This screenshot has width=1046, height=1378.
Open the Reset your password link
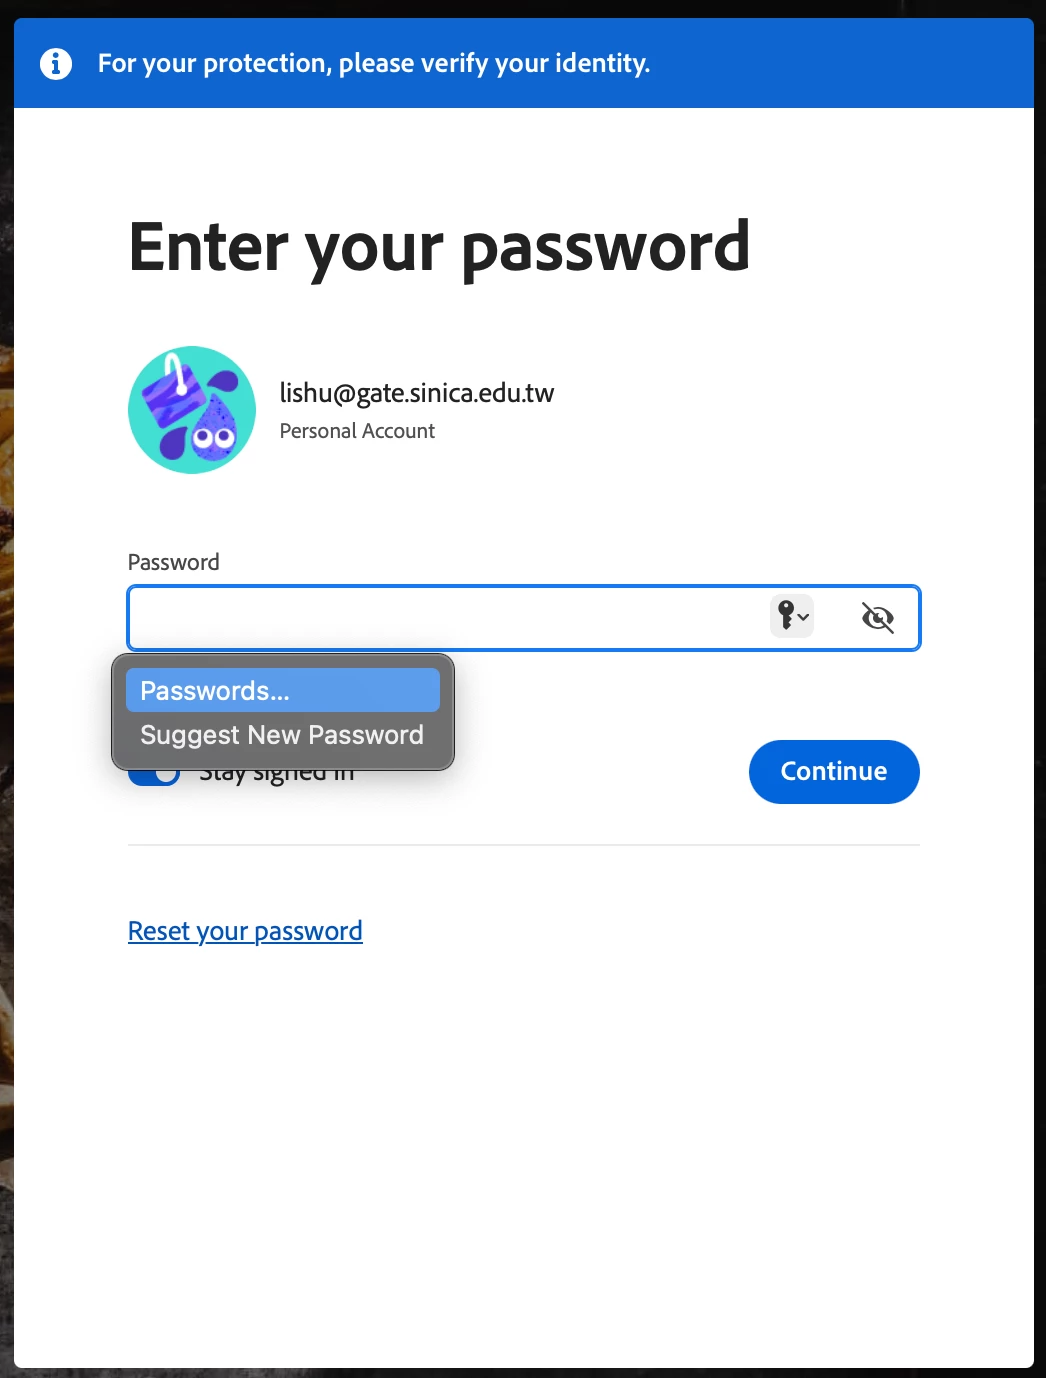coord(245,931)
